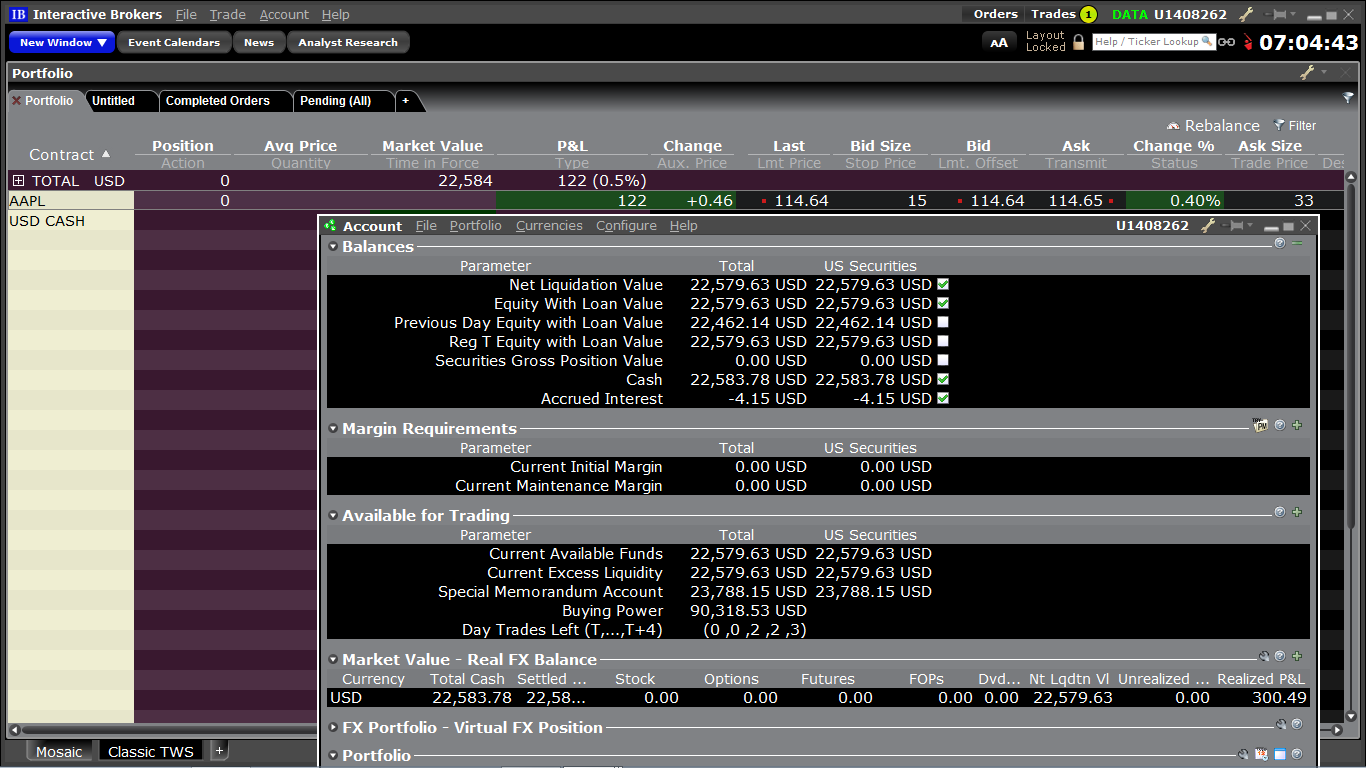
Task: Open help for Available for Trading section
Action: click(1280, 512)
